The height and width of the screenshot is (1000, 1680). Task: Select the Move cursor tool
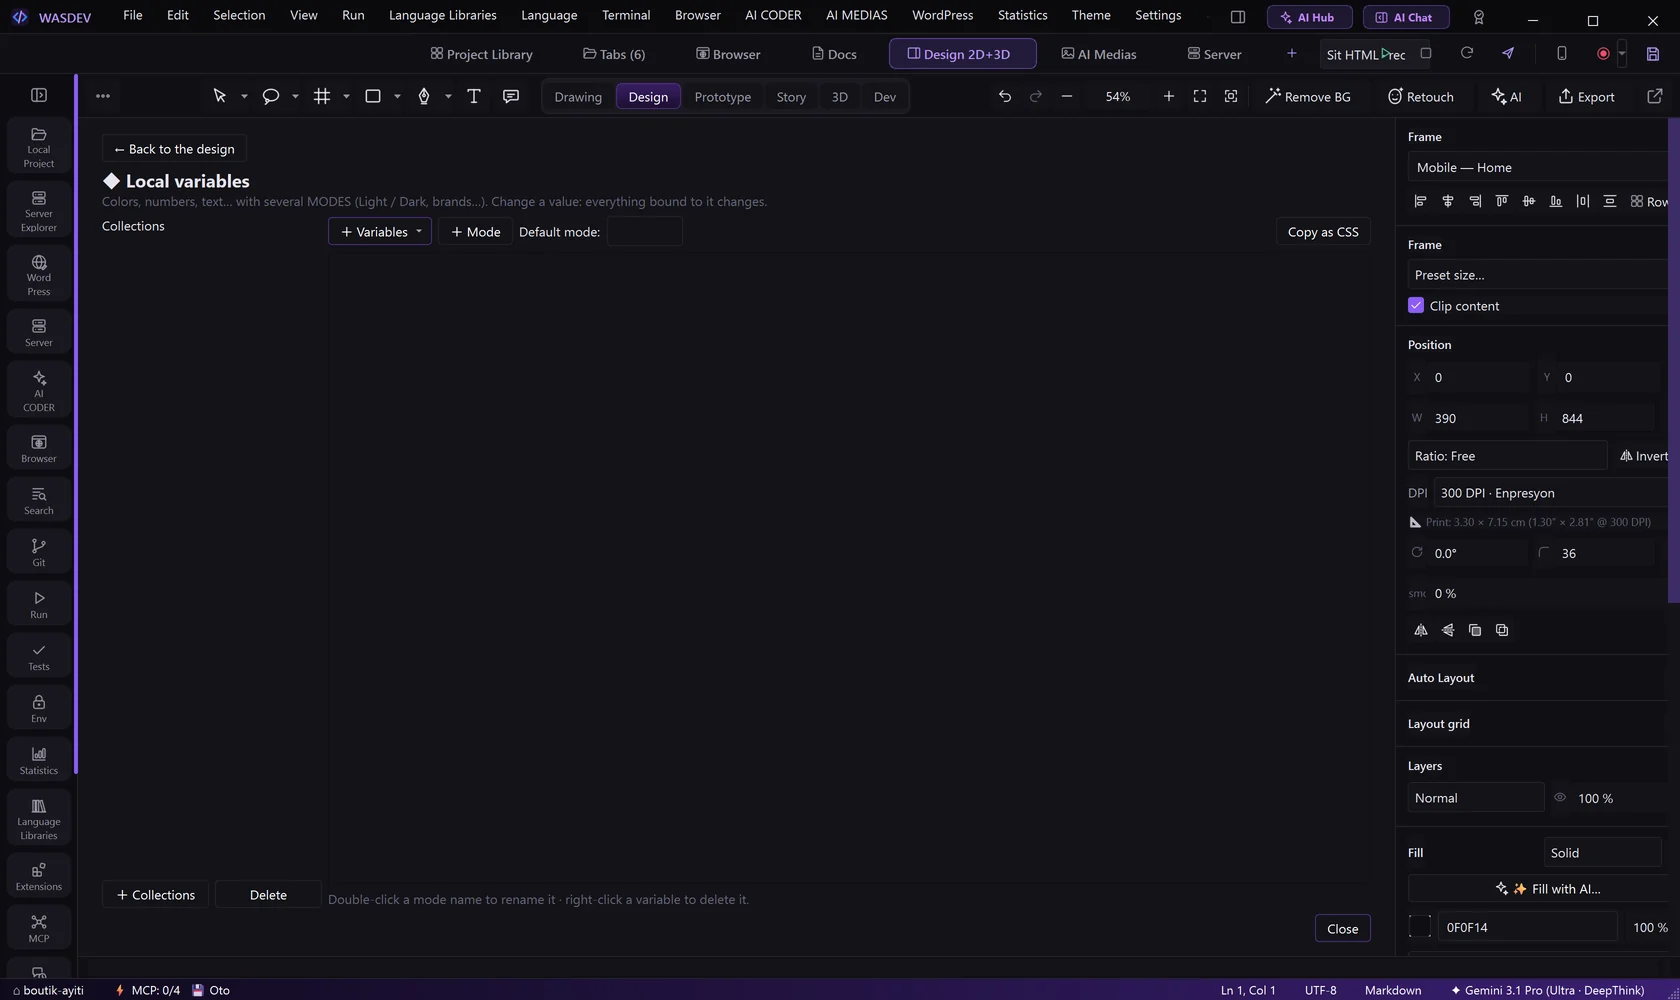[220, 96]
